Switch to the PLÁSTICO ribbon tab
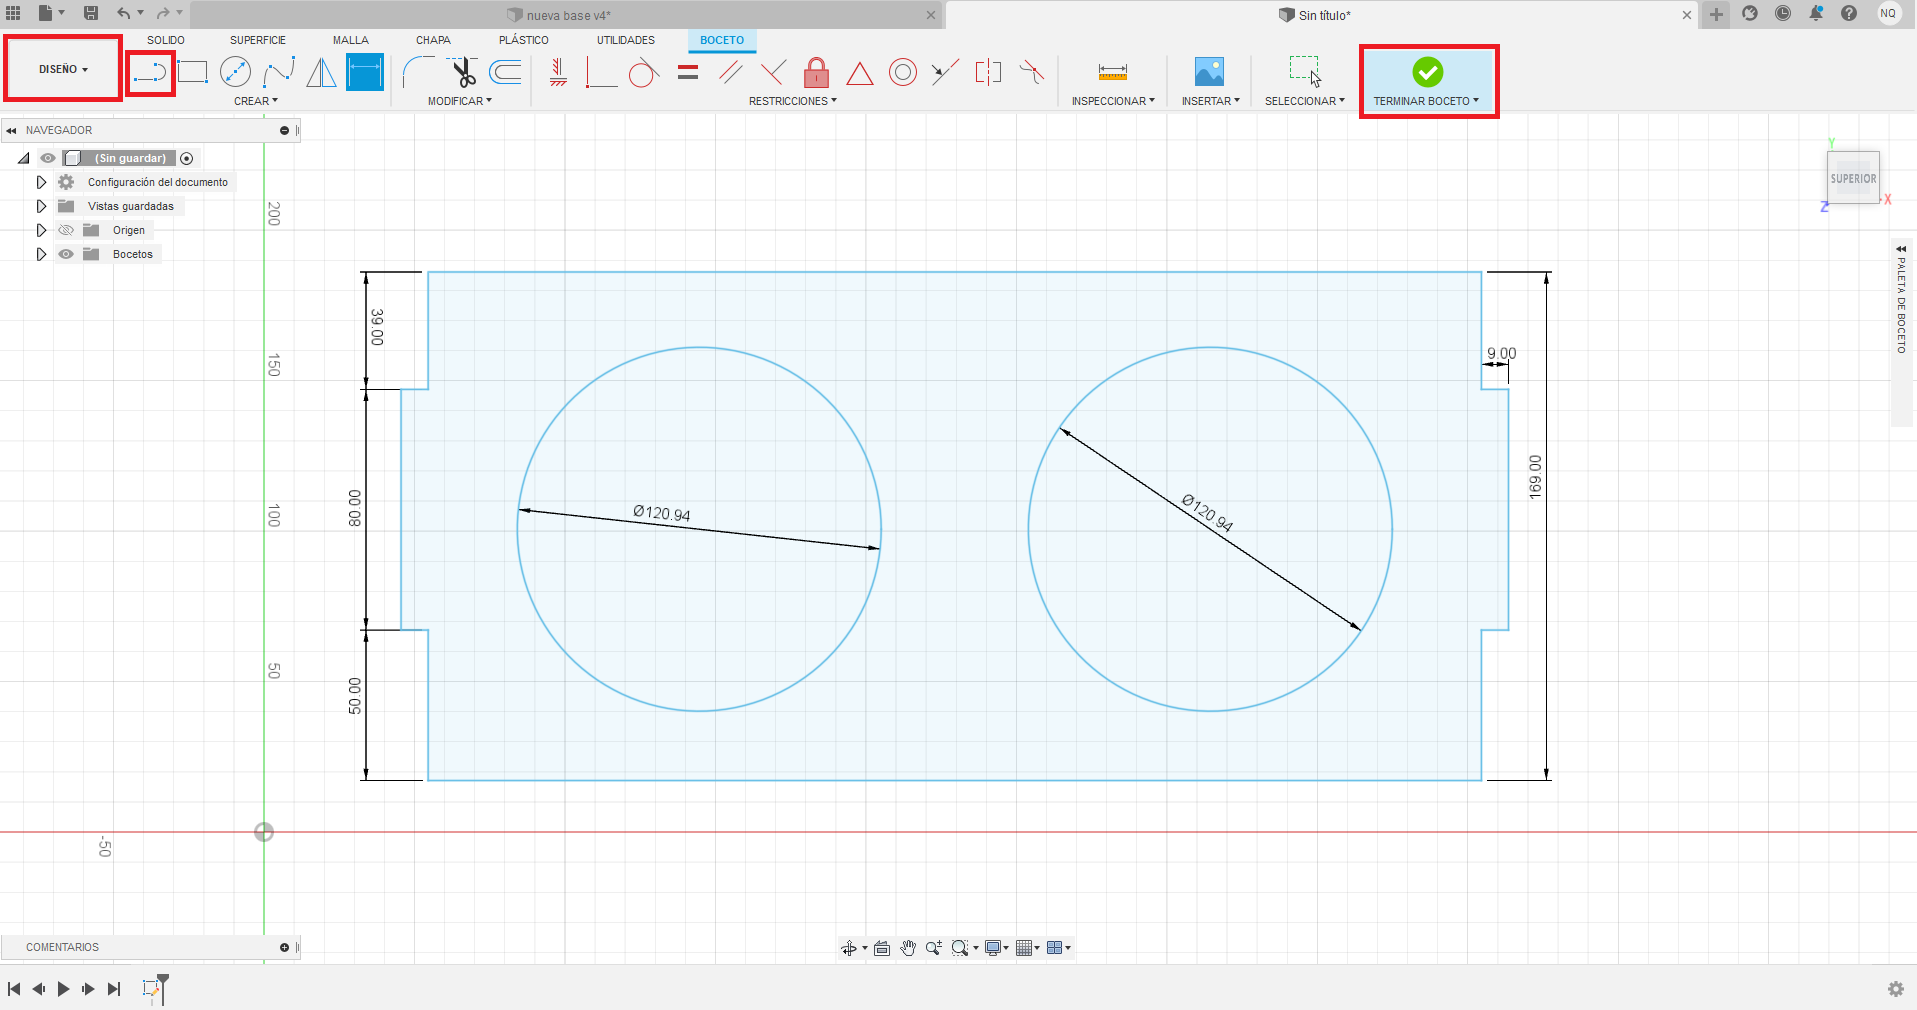1917x1010 pixels. [x=524, y=40]
